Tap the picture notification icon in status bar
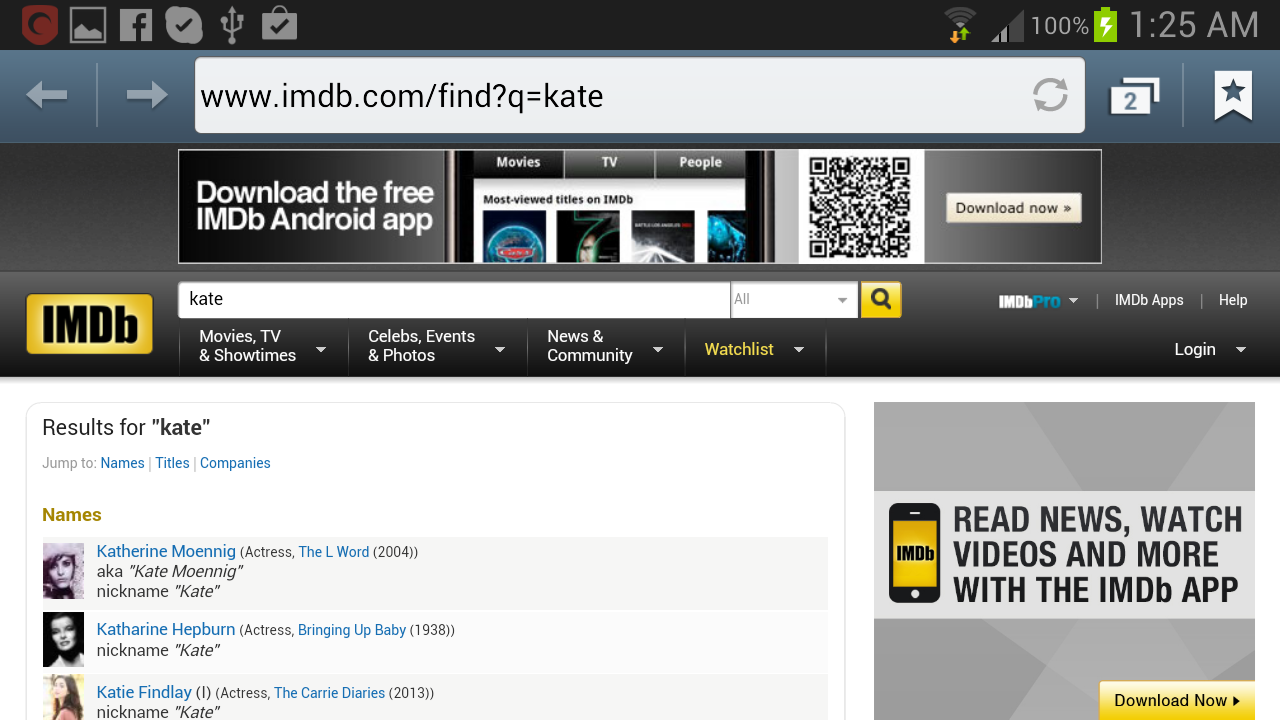The height and width of the screenshot is (720, 1280). pos(88,25)
